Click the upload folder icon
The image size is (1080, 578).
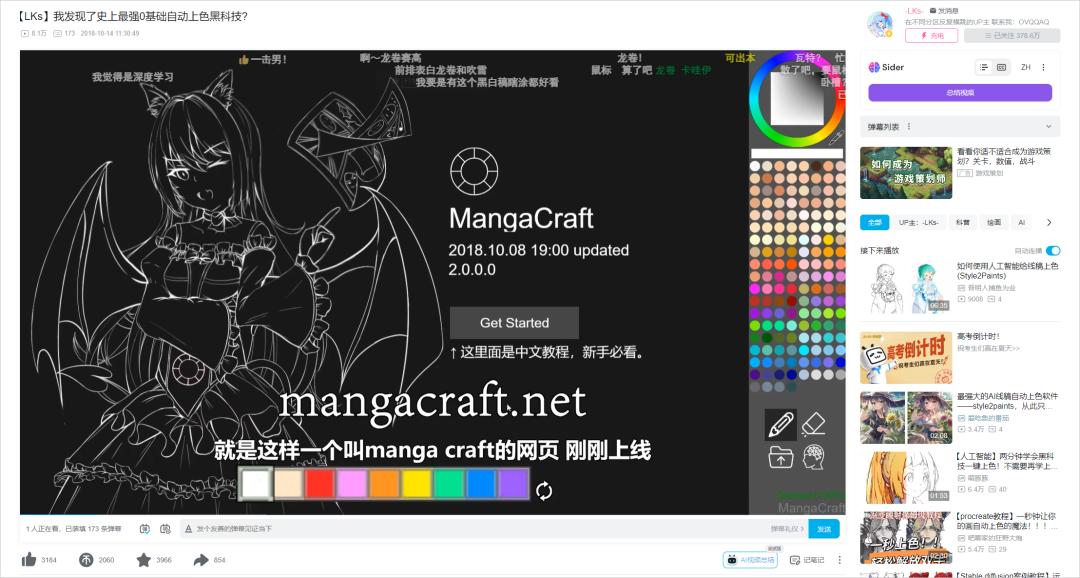click(780, 458)
